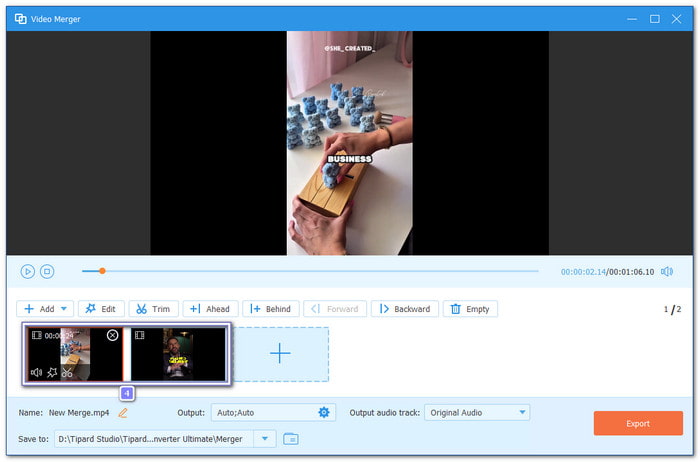Move the clip Backward
Screen dimensions: 700x462
[405, 309]
